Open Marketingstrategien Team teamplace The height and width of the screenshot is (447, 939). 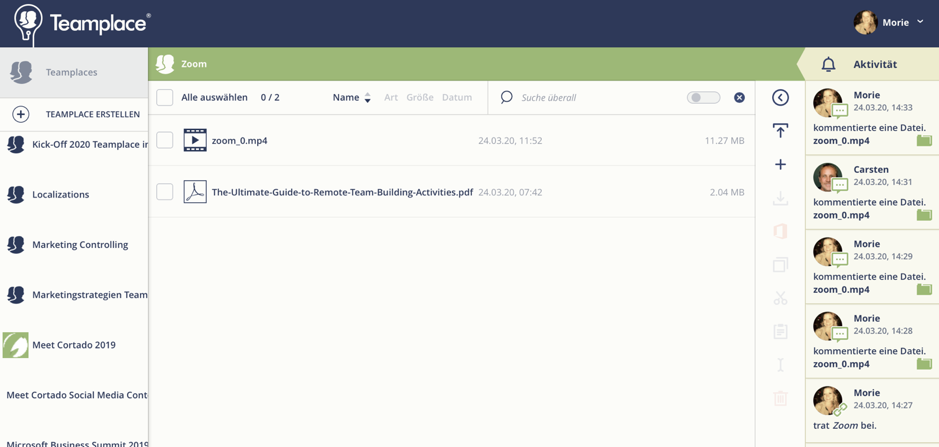74,295
